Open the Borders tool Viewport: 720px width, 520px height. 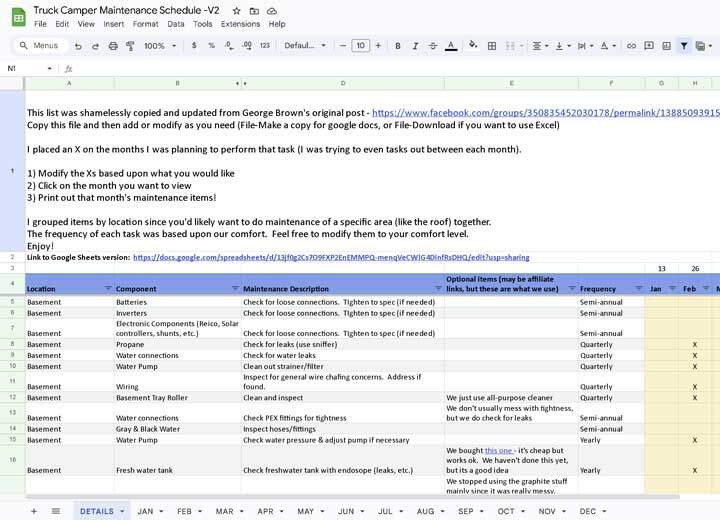coord(492,46)
